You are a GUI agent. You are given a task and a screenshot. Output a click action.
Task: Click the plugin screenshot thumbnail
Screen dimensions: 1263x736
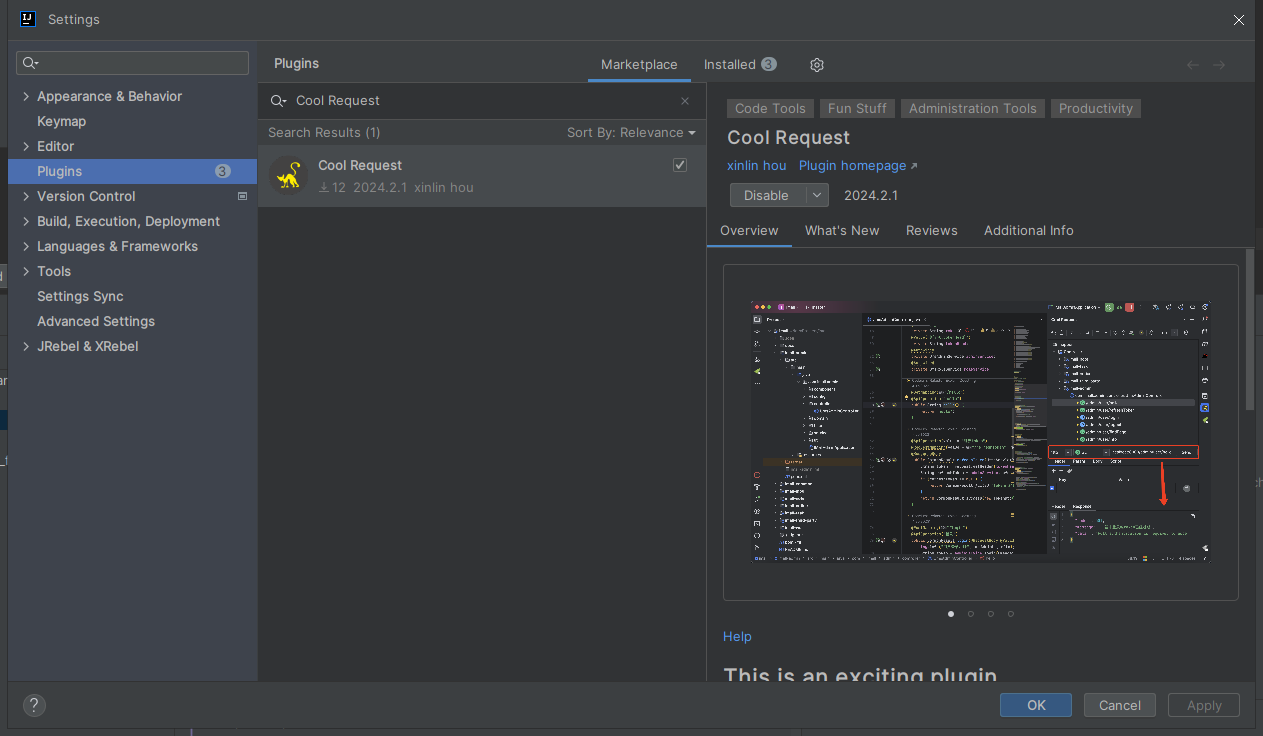tap(981, 432)
